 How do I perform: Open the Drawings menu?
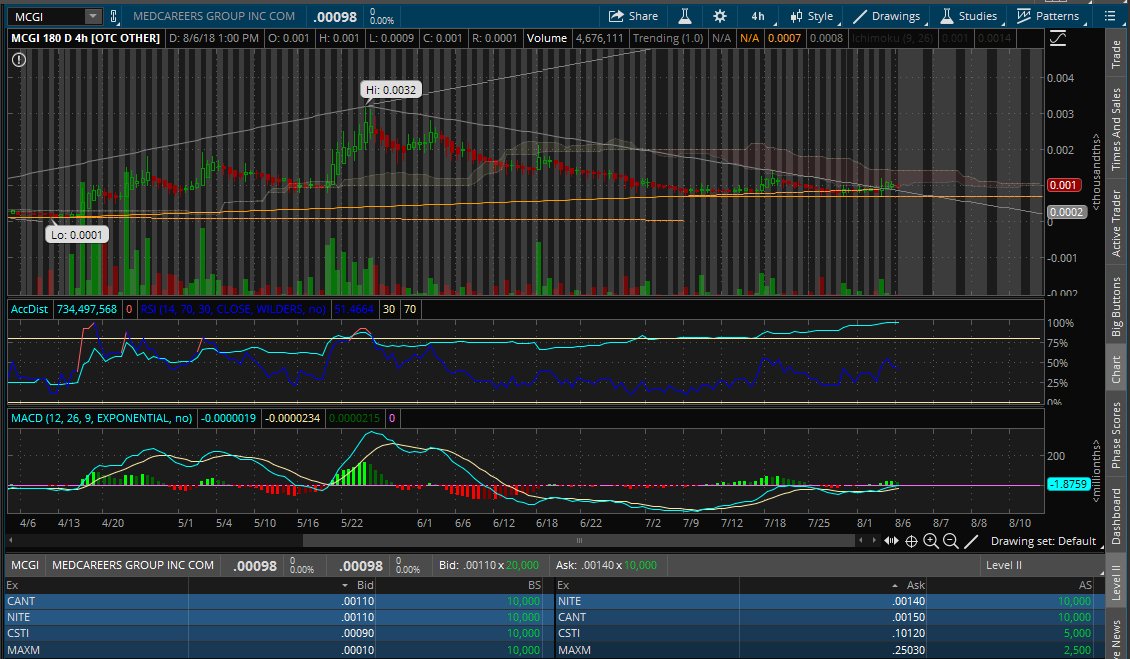(886, 16)
